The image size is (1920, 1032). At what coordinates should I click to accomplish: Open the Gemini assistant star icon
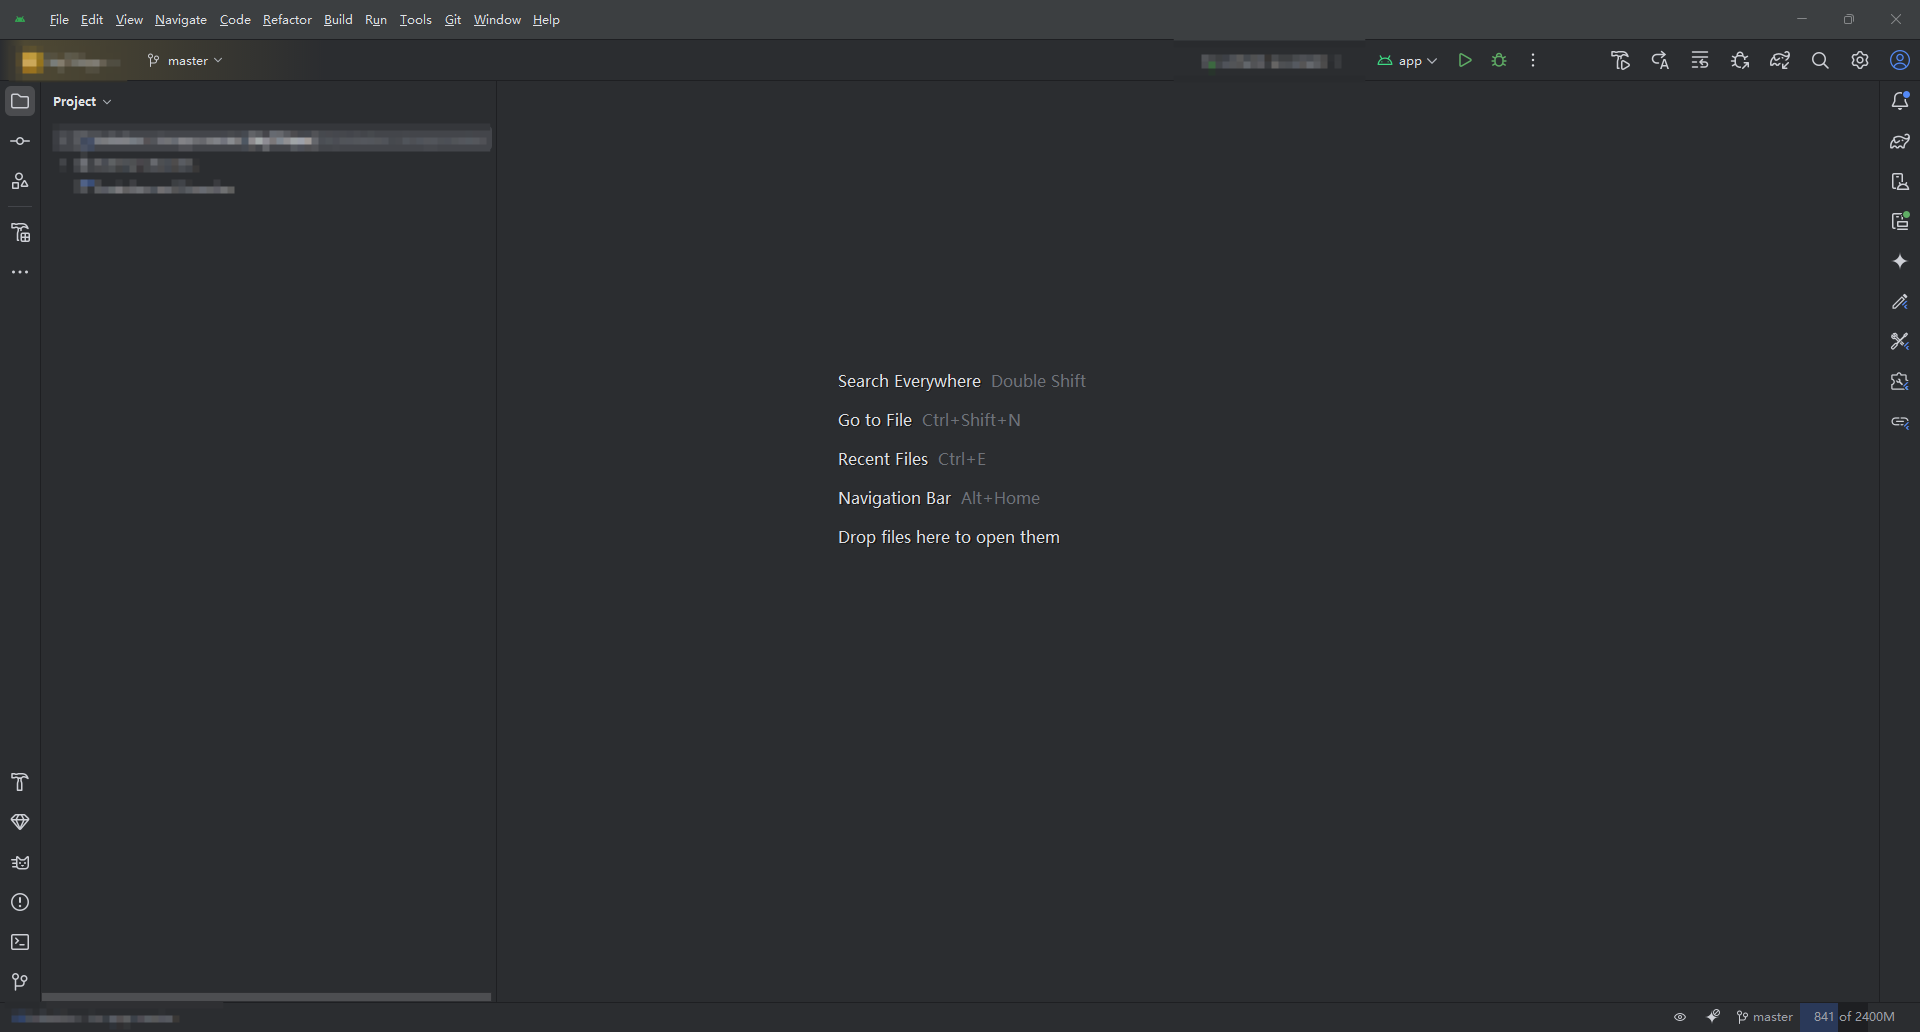point(1900,261)
